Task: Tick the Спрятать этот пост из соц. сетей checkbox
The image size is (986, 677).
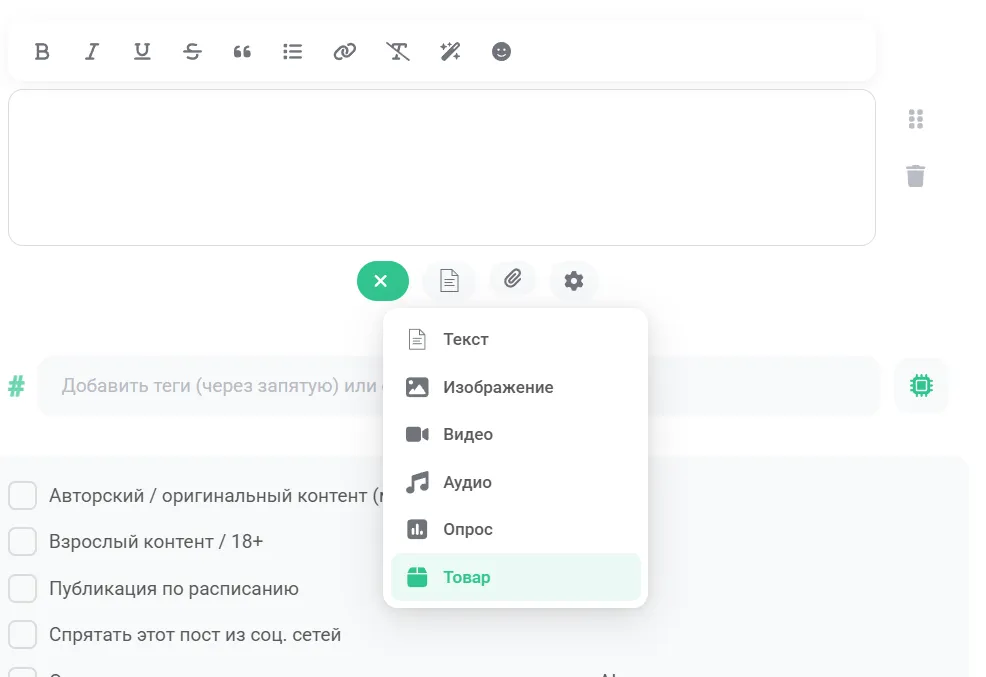Action: click(x=23, y=634)
